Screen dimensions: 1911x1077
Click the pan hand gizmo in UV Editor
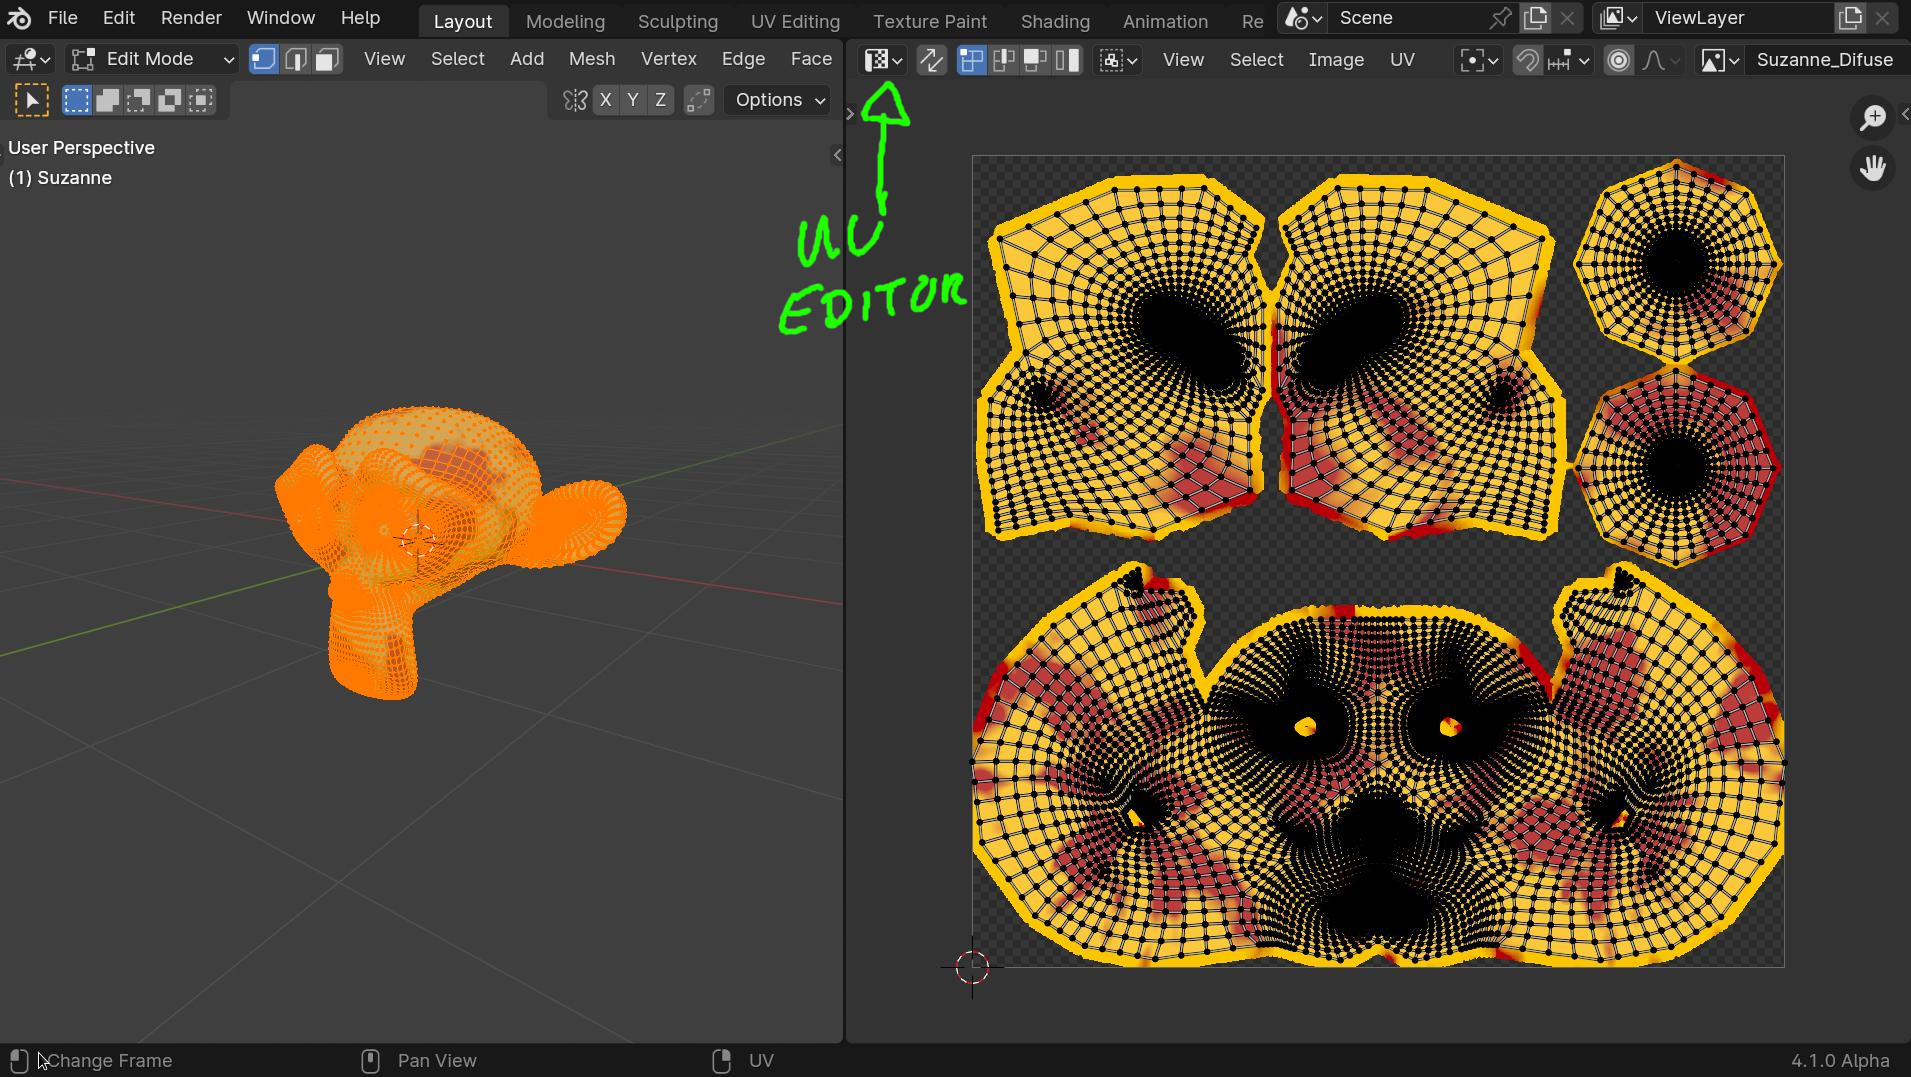(x=1872, y=168)
